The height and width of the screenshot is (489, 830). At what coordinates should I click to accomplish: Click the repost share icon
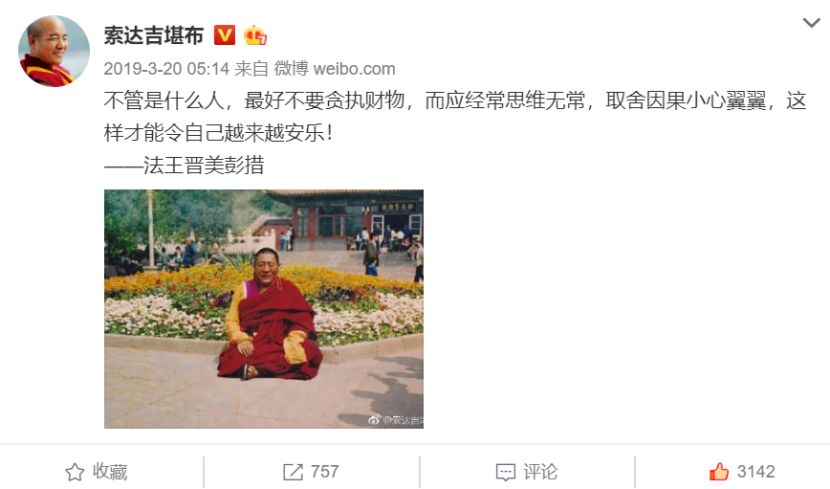[293, 472]
